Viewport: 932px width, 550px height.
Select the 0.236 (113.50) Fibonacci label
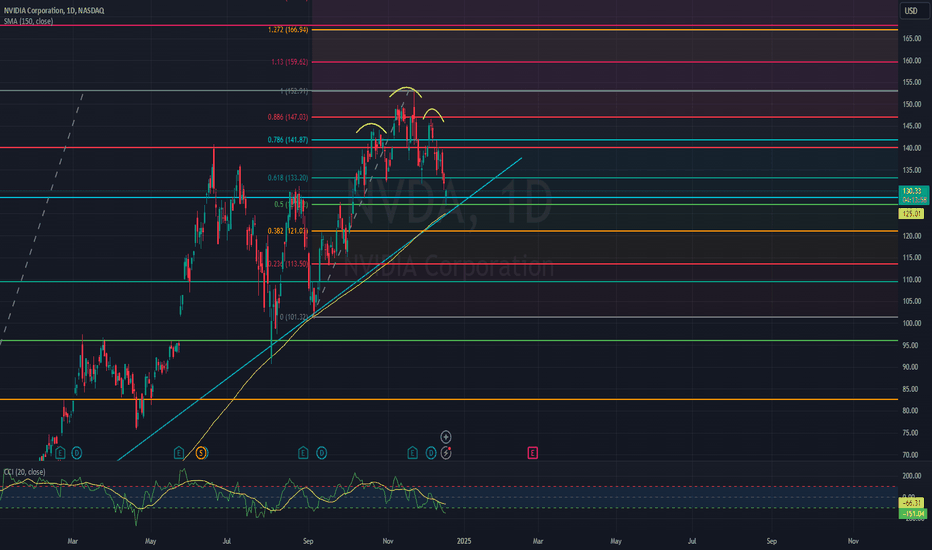pyautogui.click(x=288, y=264)
